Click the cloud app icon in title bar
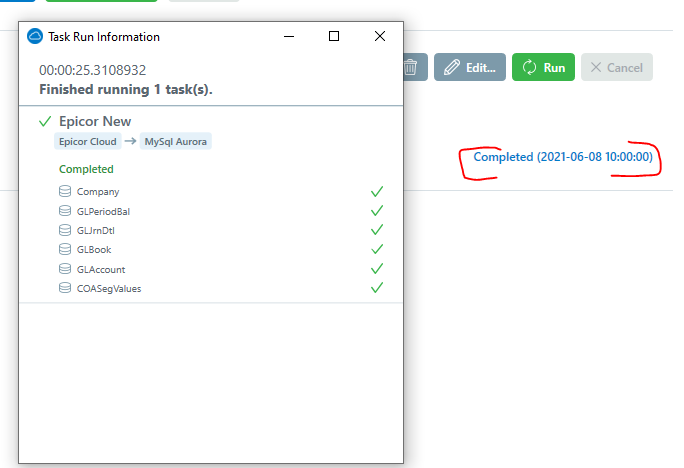The width and height of the screenshot is (684, 468). click(x=35, y=36)
